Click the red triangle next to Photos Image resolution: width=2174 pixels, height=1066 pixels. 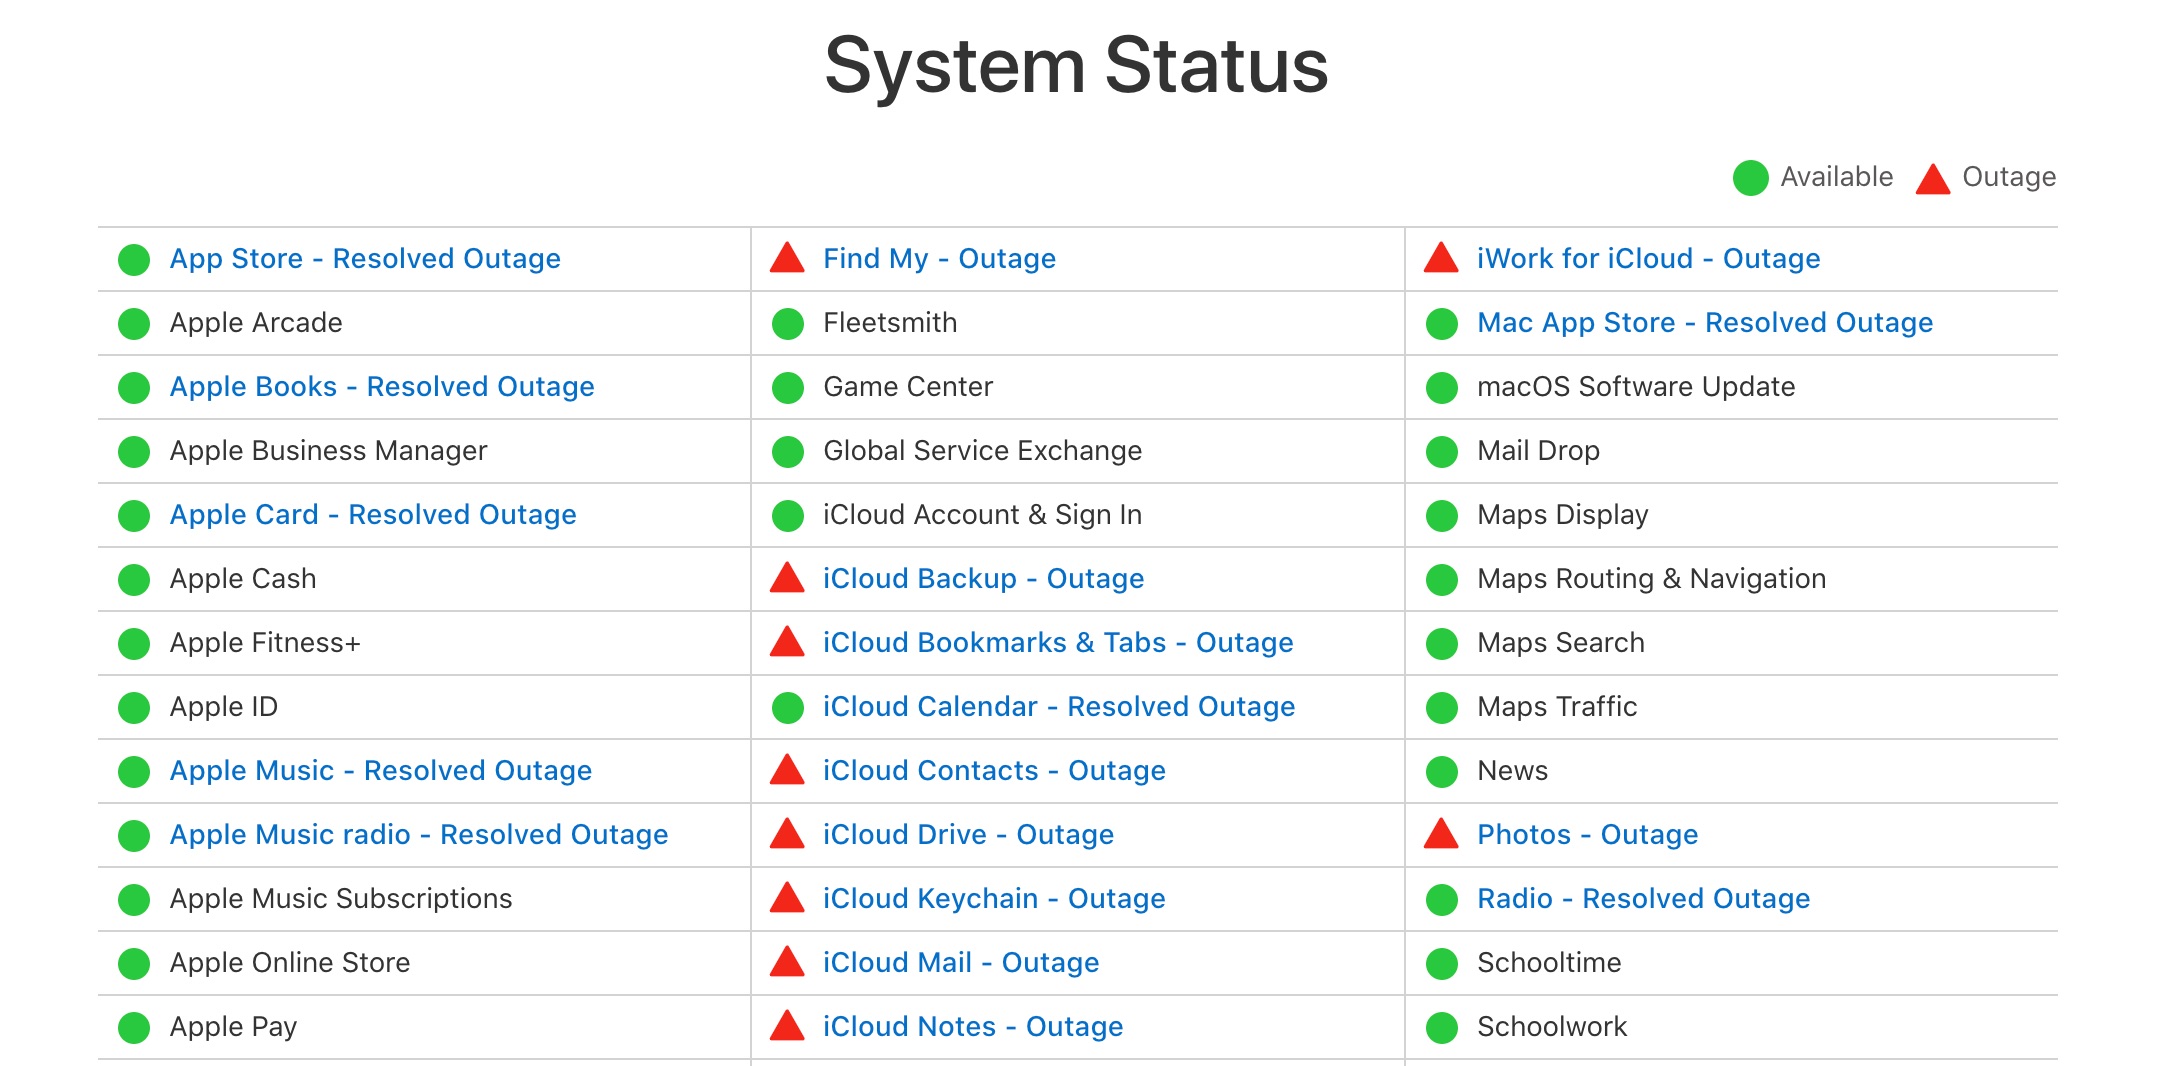pos(1441,835)
